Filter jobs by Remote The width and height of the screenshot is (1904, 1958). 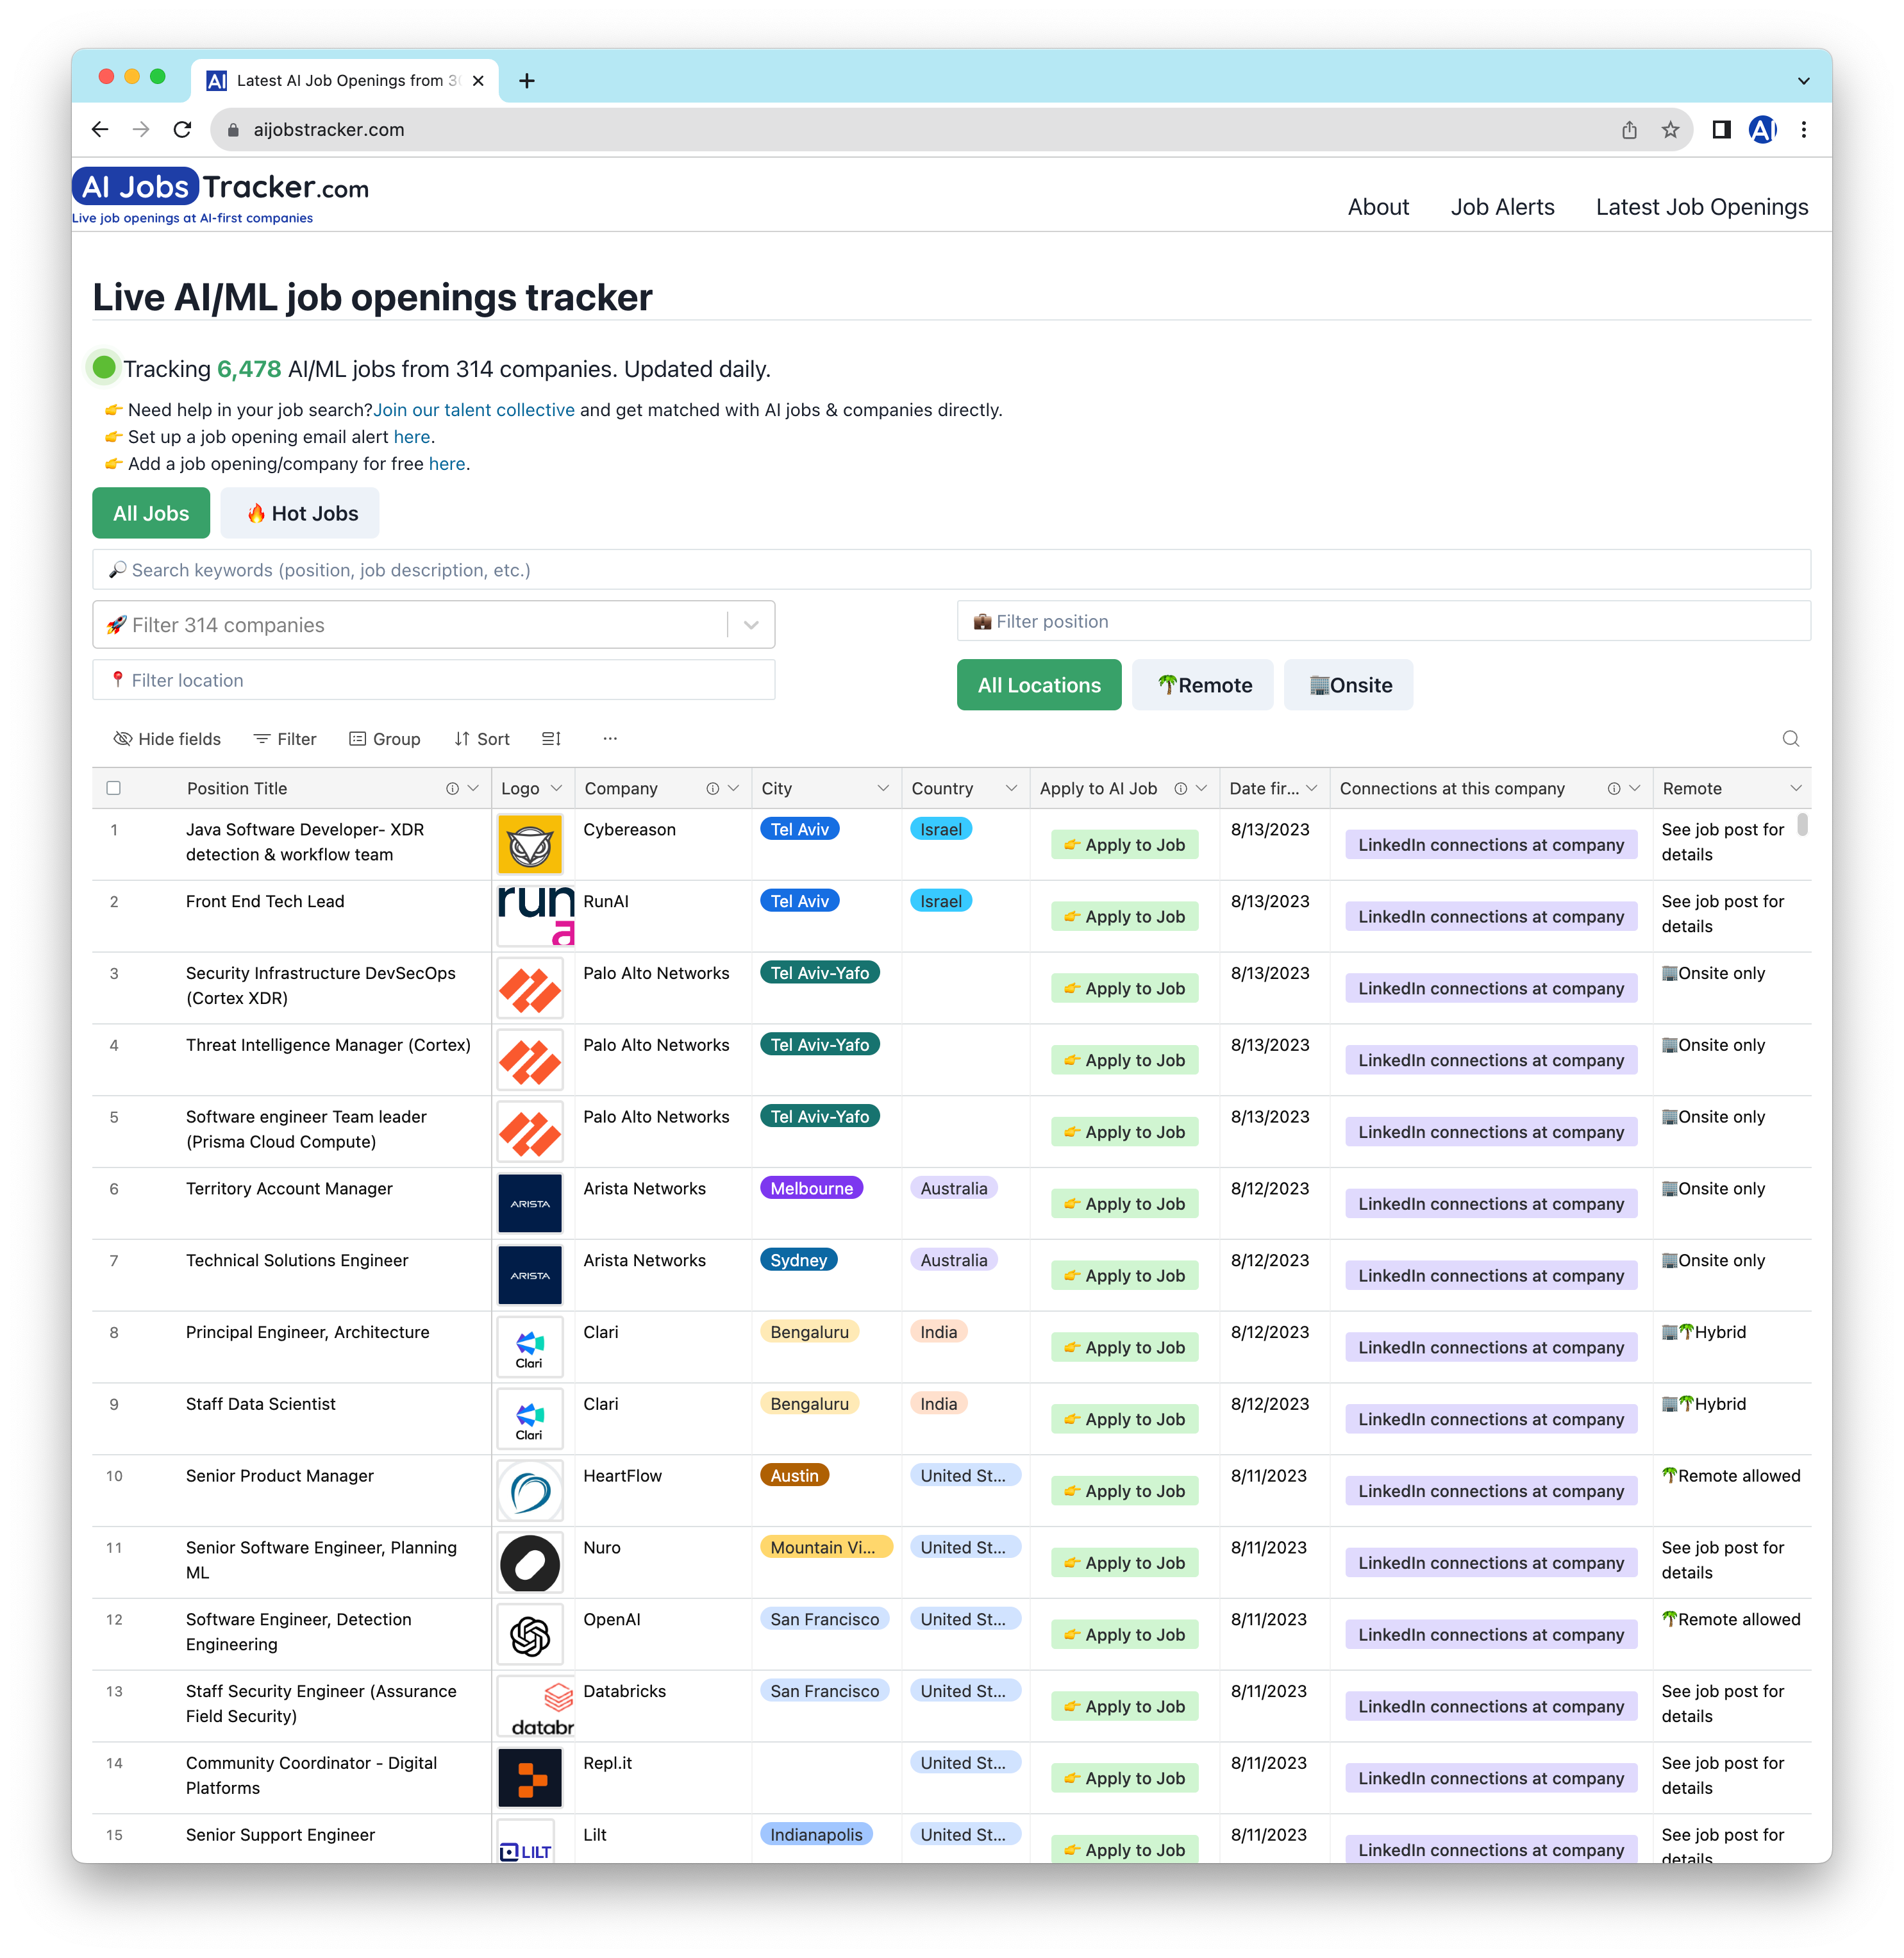(x=1203, y=685)
